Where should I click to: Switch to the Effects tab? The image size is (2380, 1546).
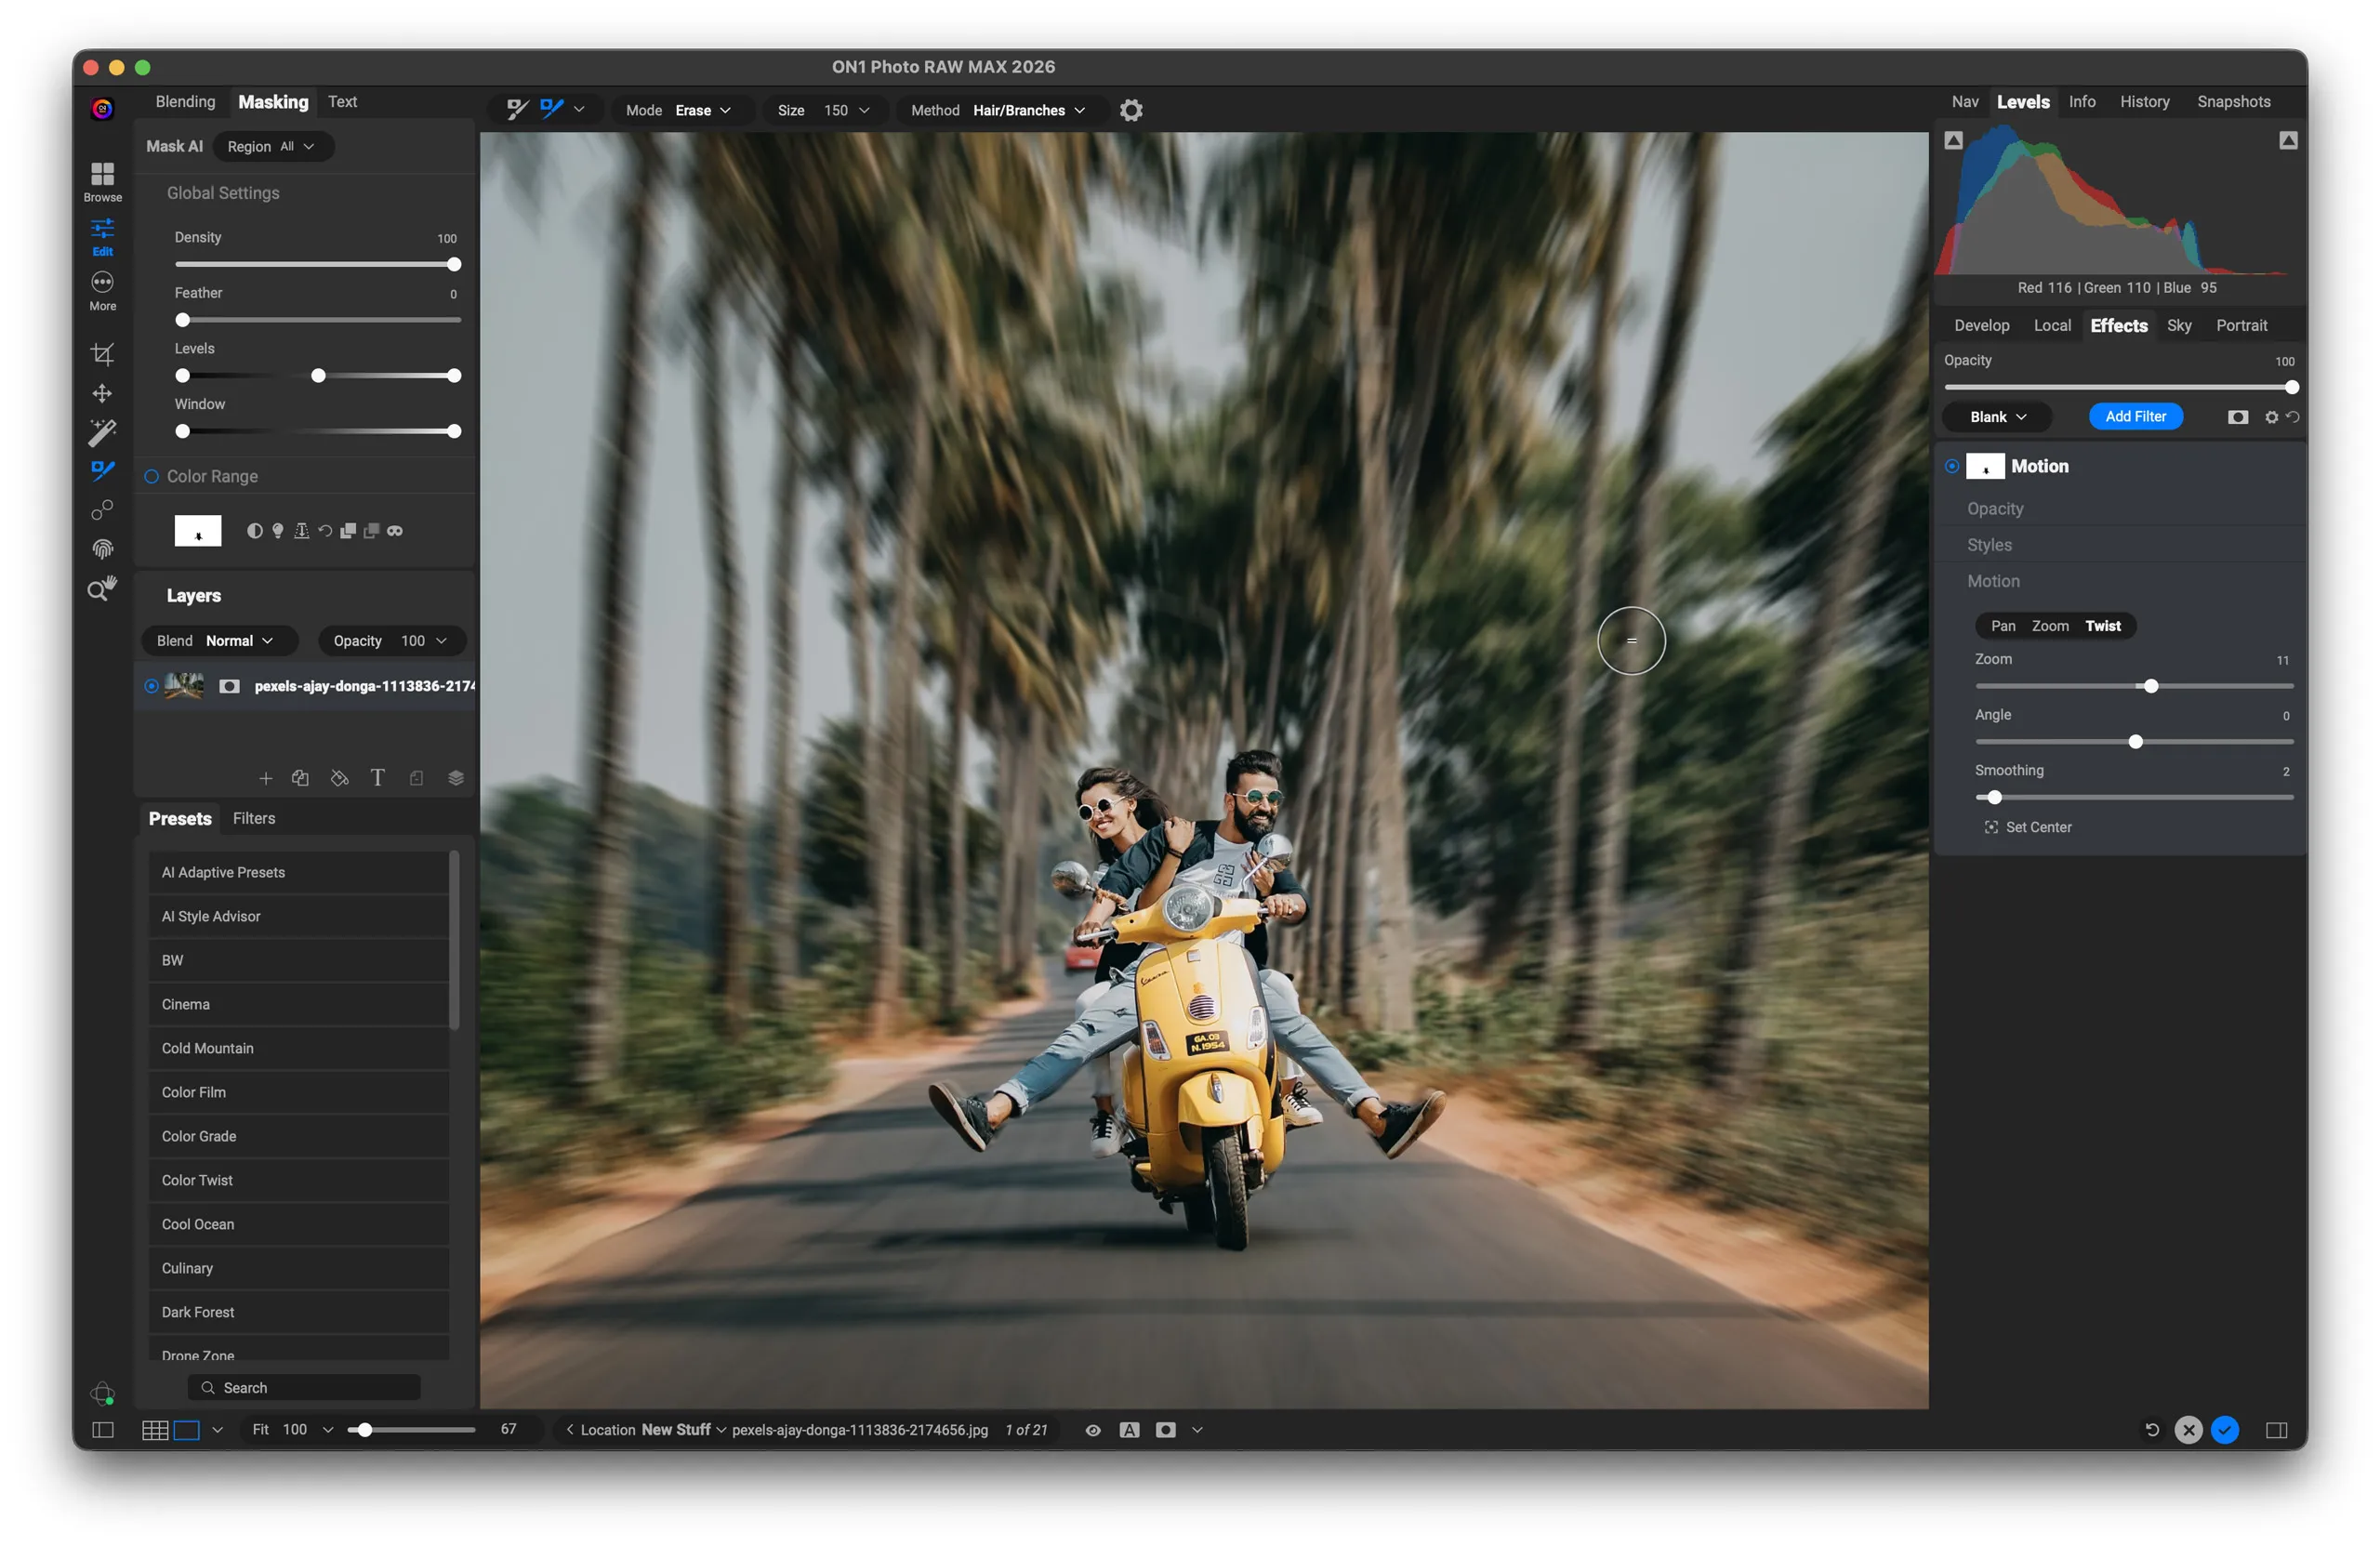point(2118,325)
